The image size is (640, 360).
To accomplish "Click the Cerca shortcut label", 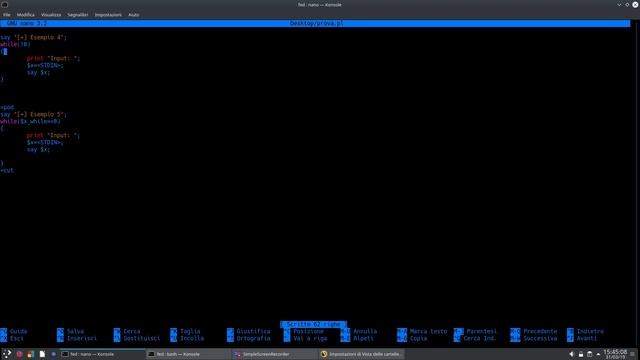I will [132, 331].
